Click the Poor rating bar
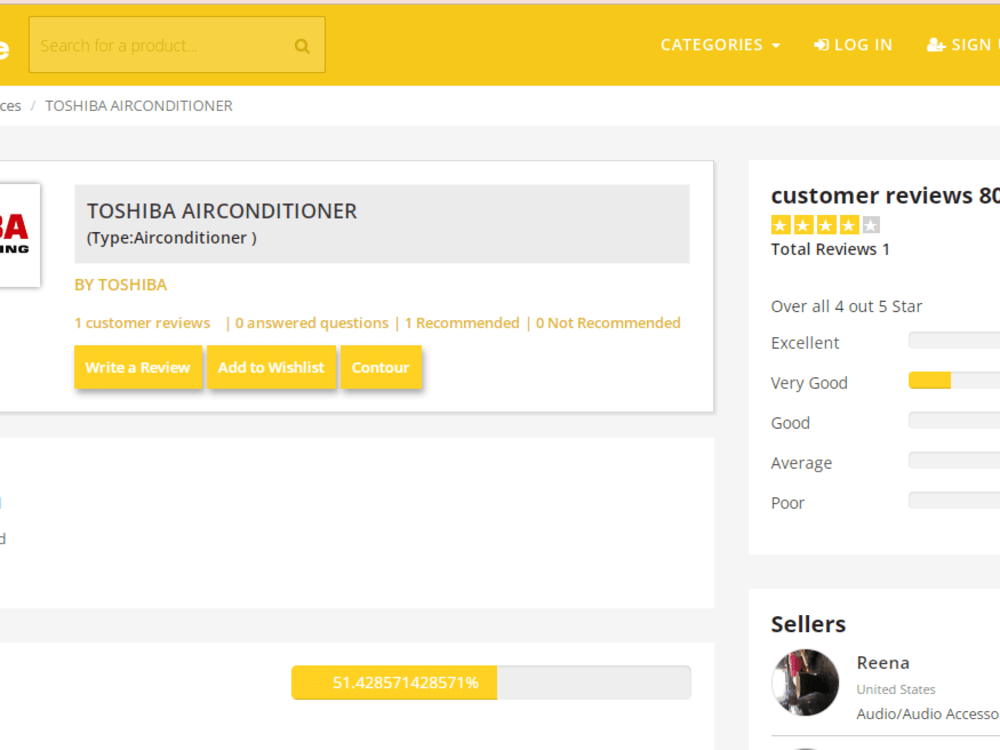Screen dimensions: 1000x750 (954, 501)
